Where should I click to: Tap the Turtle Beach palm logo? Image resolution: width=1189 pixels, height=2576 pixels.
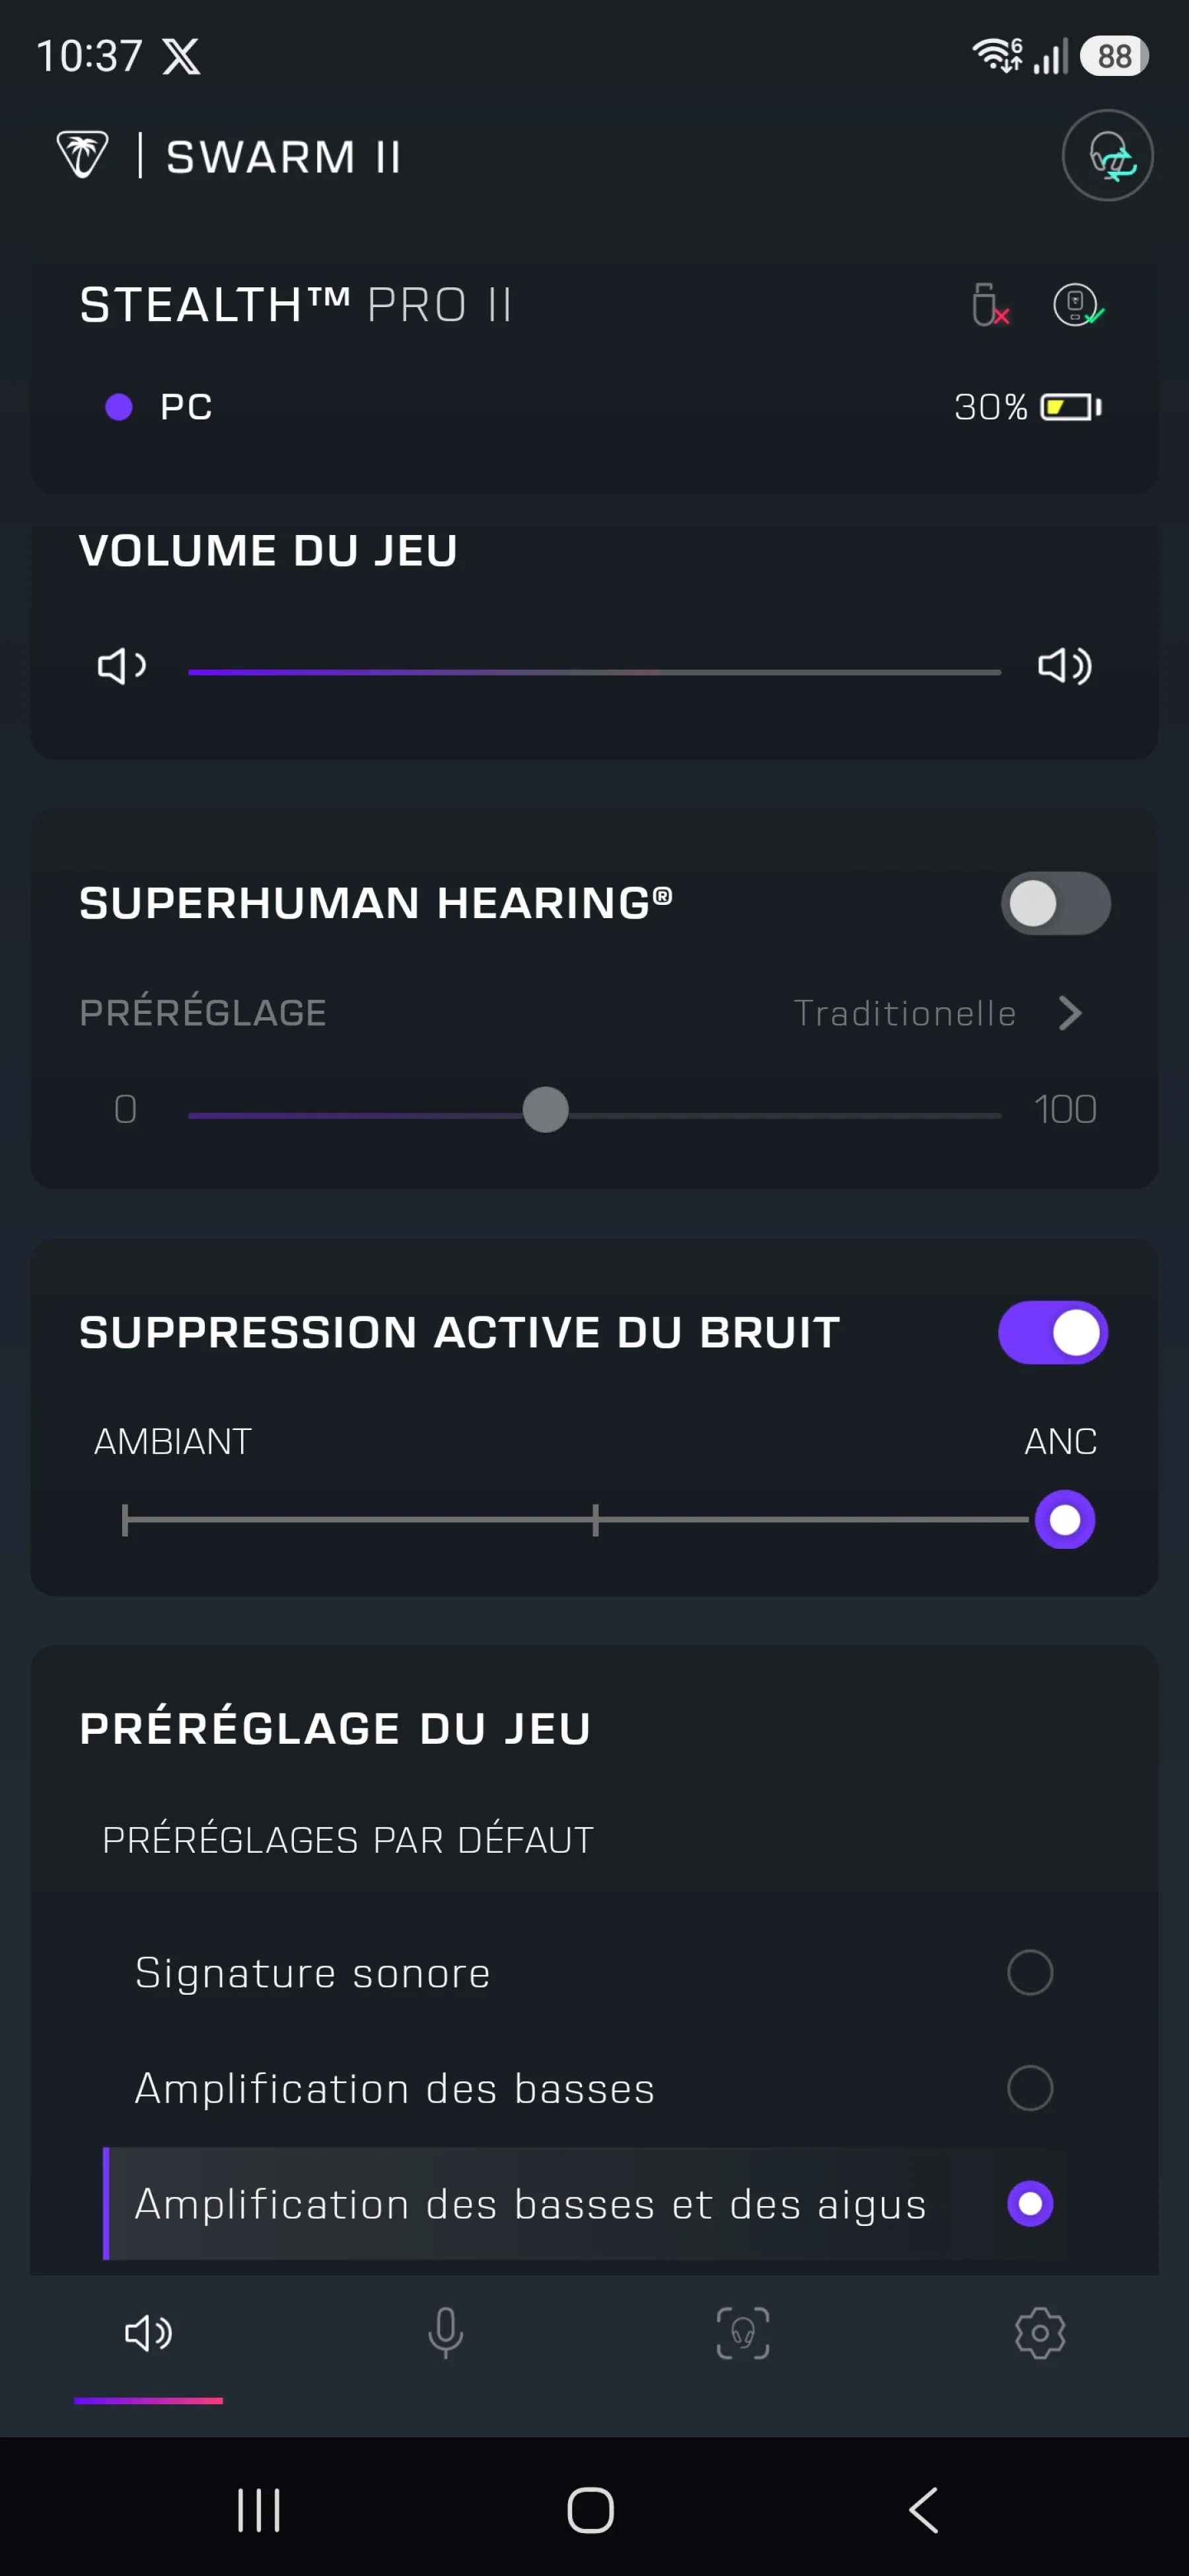point(82,155)
